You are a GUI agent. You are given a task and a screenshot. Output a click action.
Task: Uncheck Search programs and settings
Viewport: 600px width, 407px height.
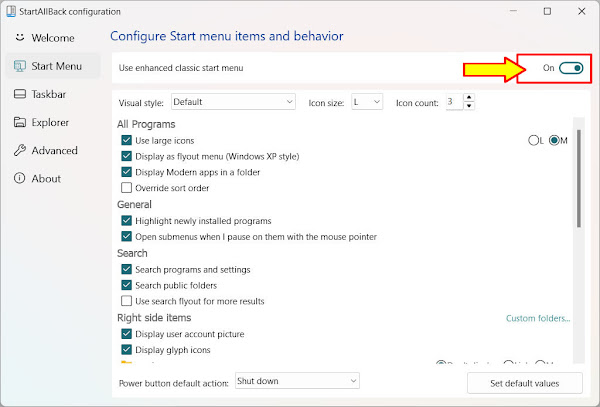coord(126,269)
